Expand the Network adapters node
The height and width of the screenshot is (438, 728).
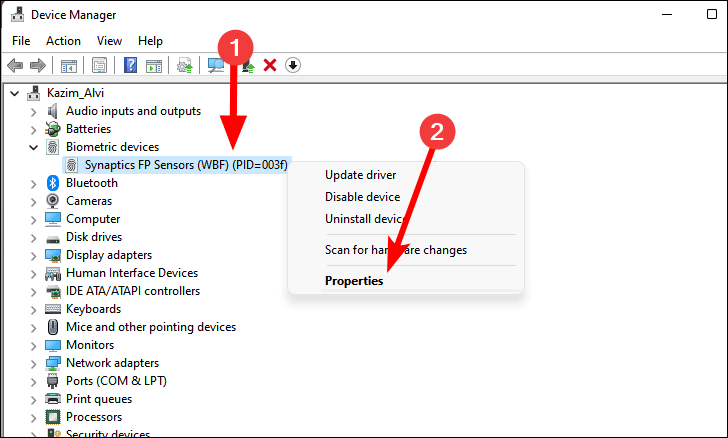point(33,363)
